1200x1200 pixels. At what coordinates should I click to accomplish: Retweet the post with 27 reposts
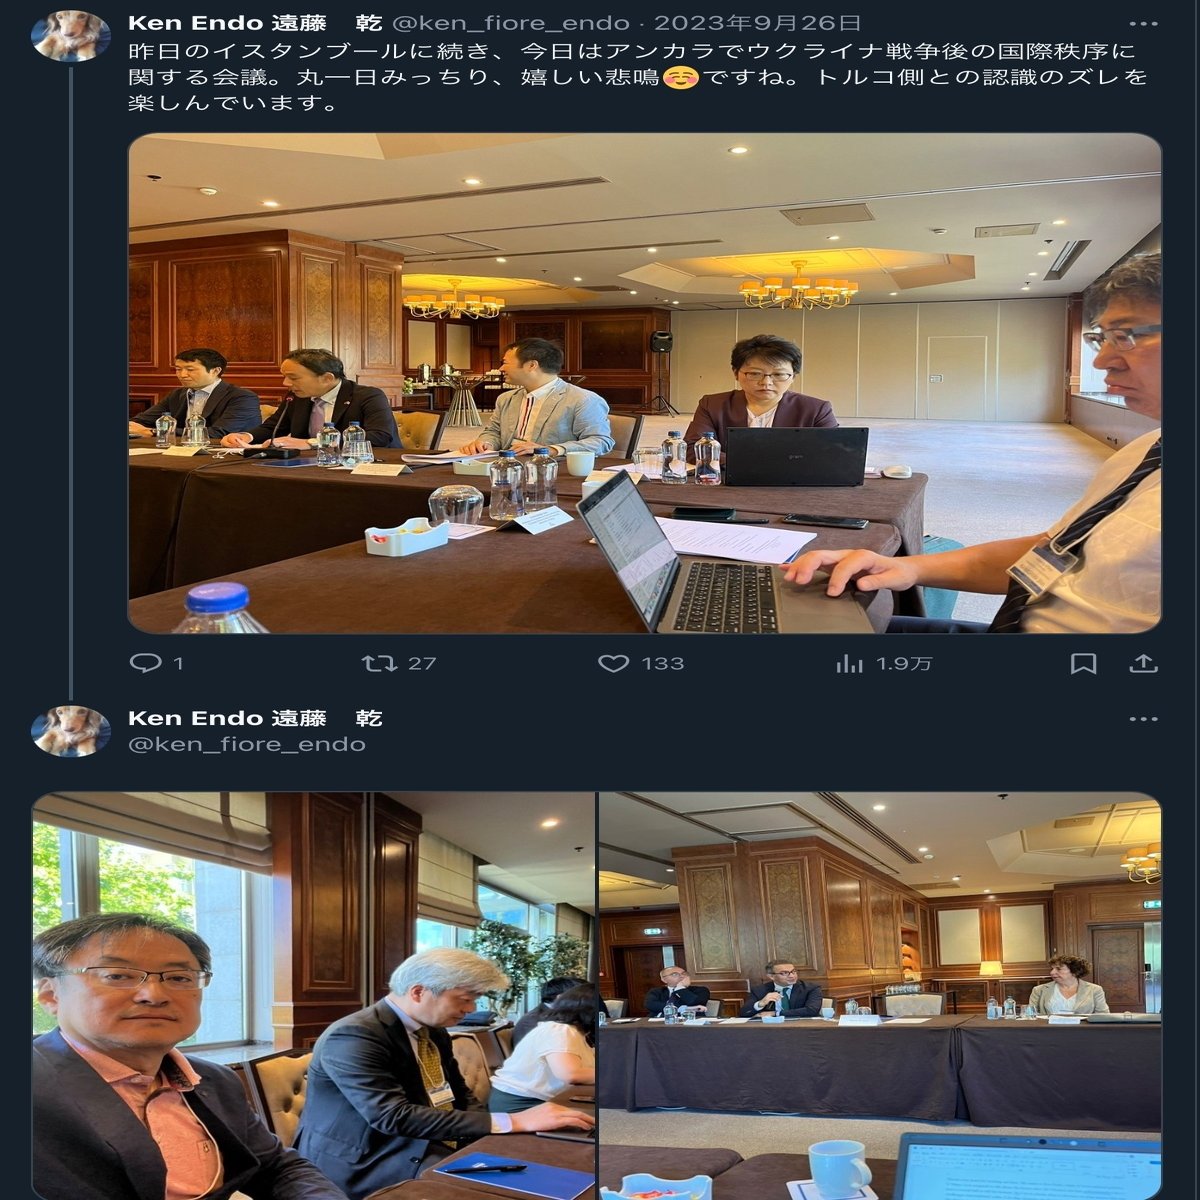[379, 663]
